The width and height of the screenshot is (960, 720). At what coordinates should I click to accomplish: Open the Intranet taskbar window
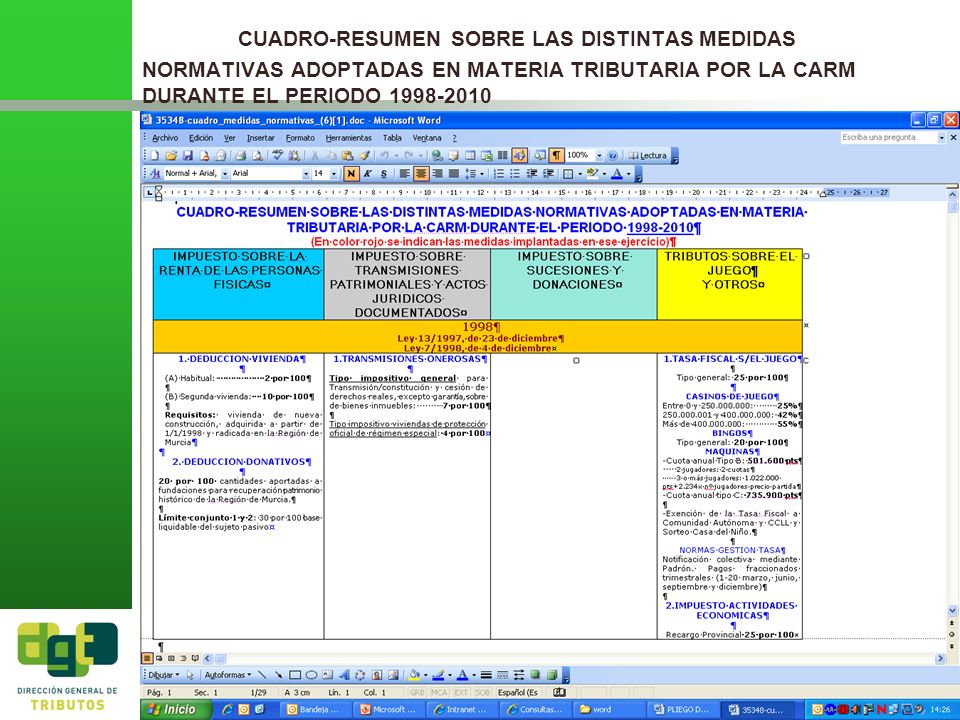click(x=463, y=710)
